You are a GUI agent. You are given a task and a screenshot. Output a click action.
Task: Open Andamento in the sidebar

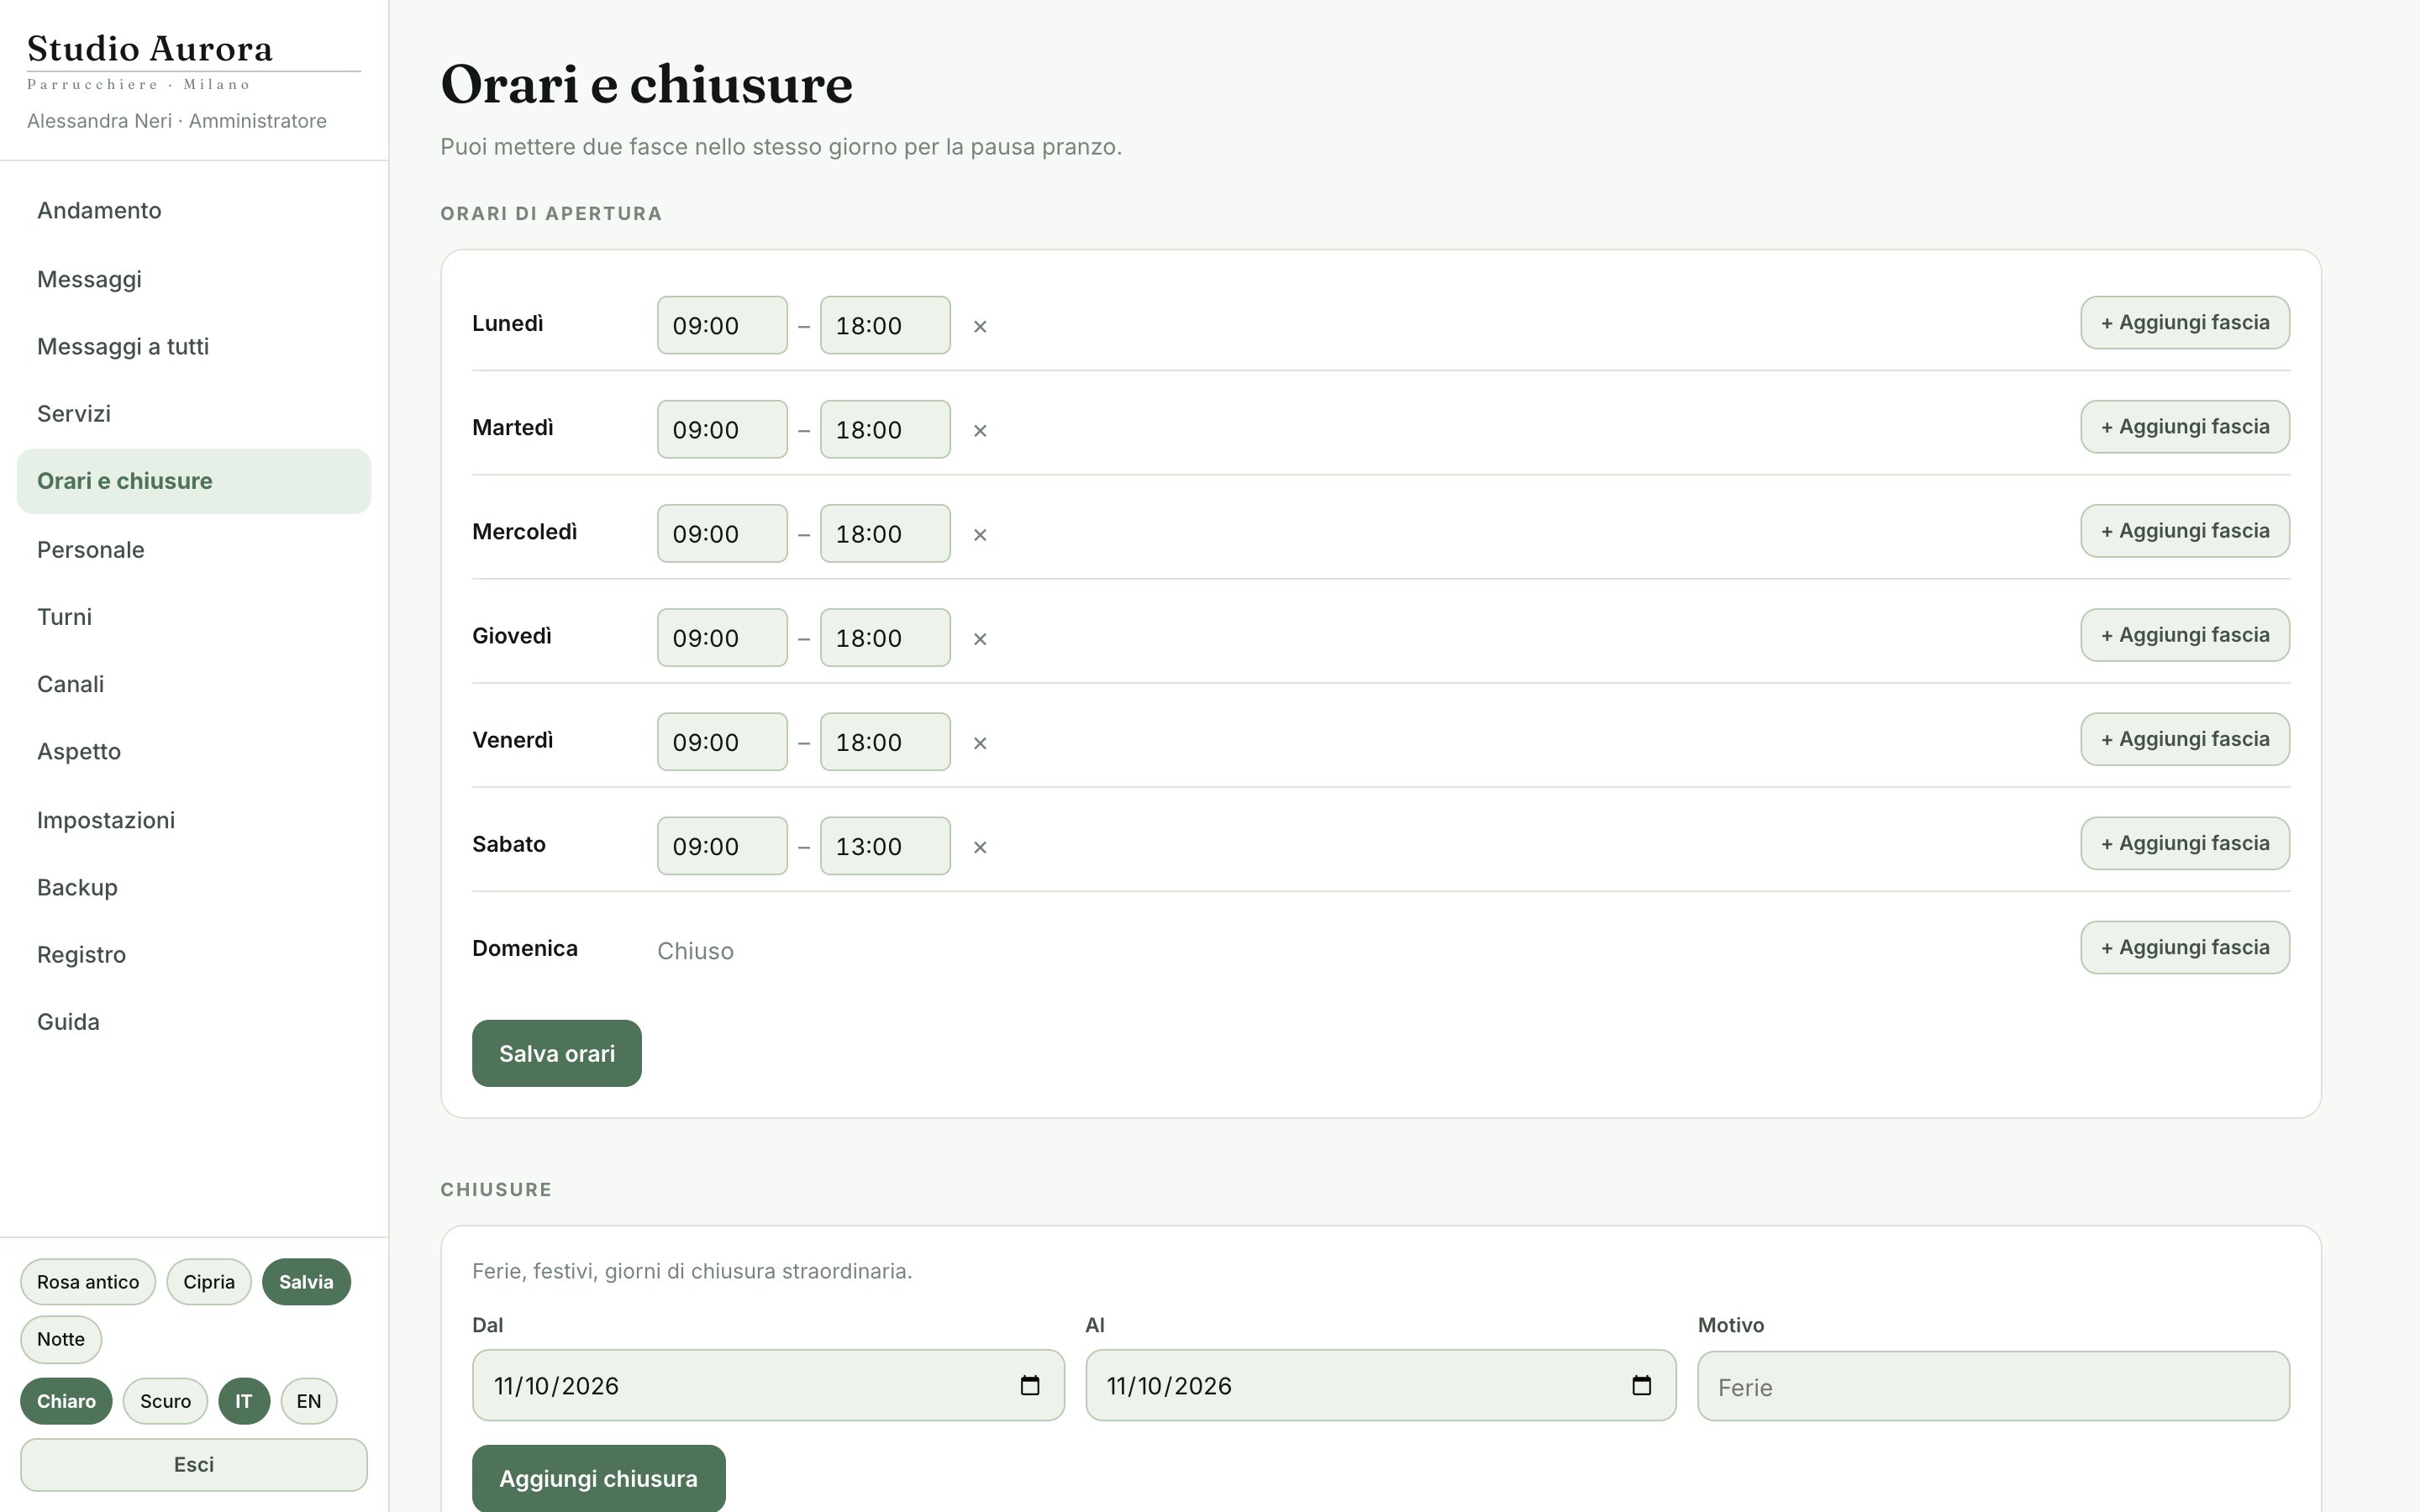coord(194,211)
